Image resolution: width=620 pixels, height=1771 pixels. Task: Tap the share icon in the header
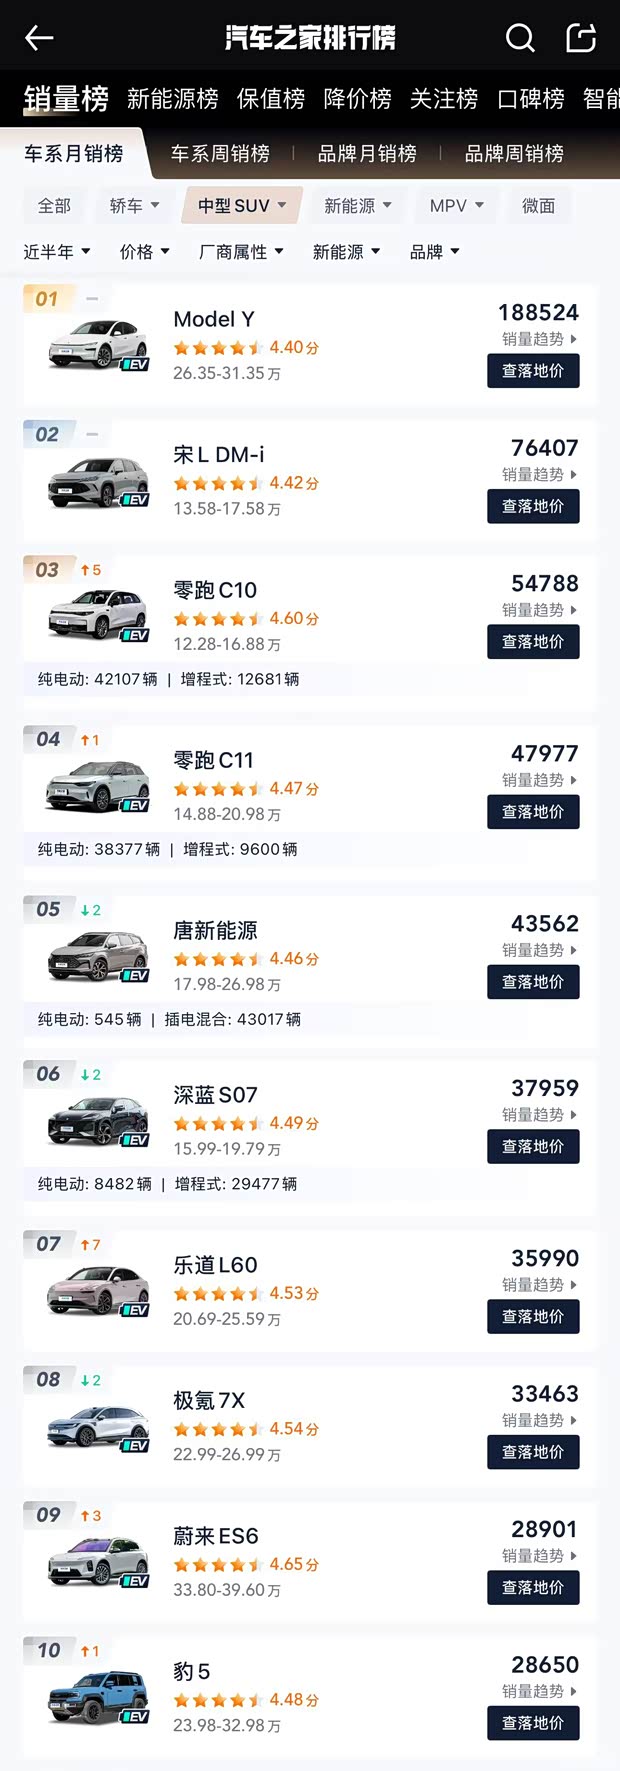(583, 37)
